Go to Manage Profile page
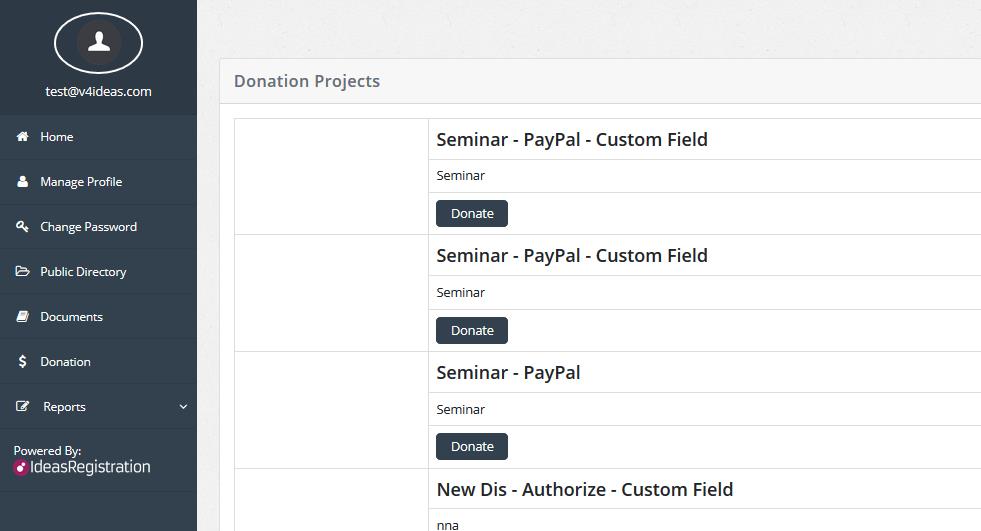981x531 pixels. (81, 182)
